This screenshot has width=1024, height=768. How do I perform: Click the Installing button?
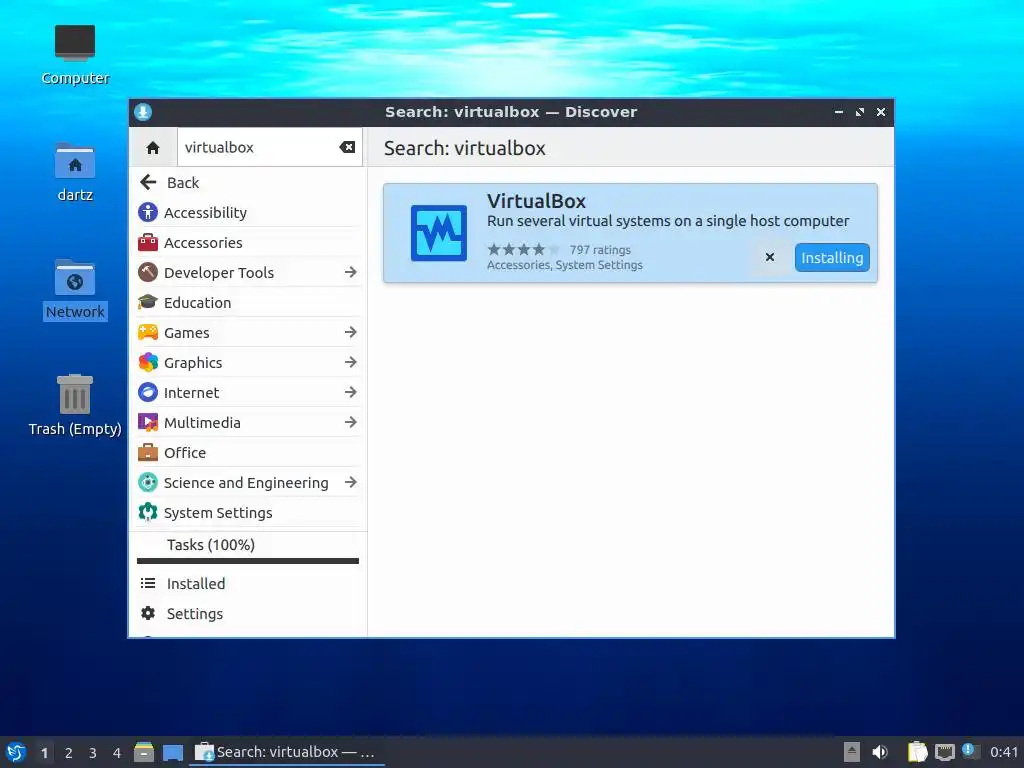point(832,257)
